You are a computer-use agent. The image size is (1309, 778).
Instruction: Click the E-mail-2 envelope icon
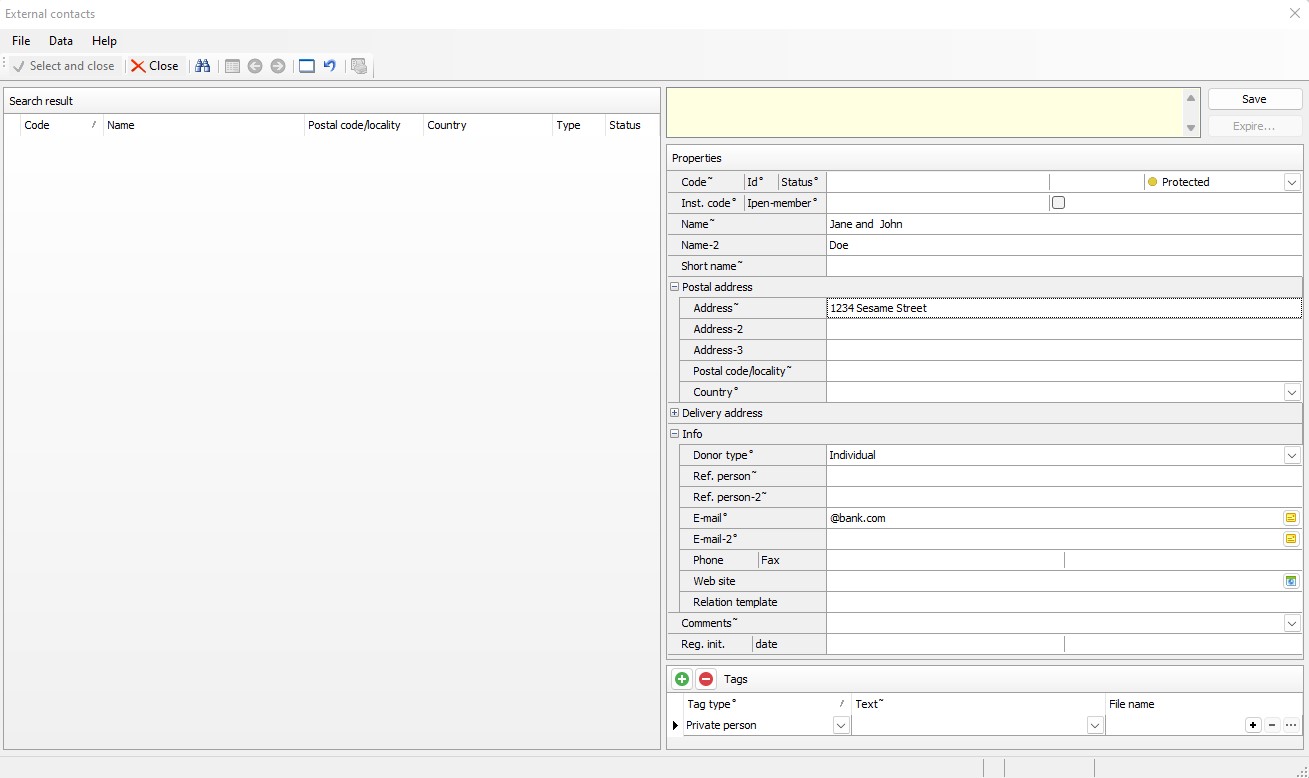point(1291,539)
